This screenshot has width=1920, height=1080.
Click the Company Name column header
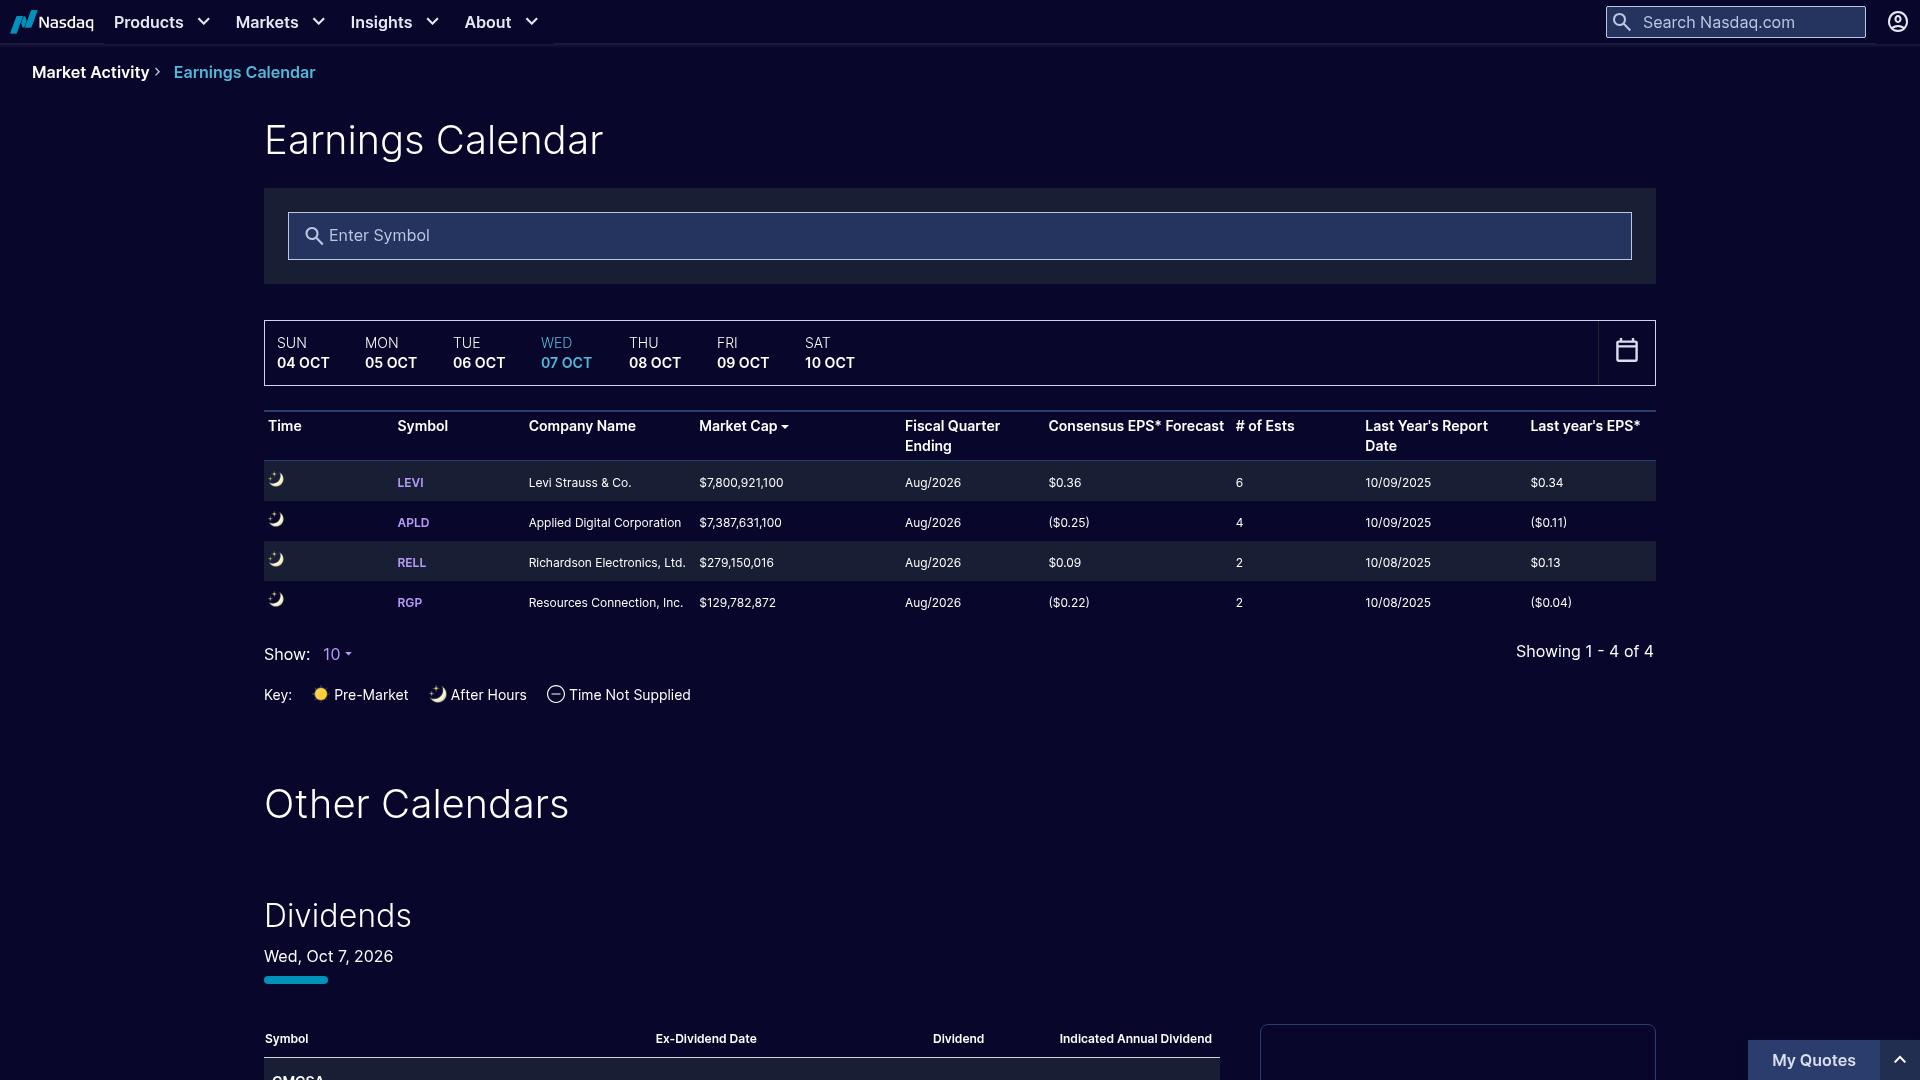tap(582, 426)
